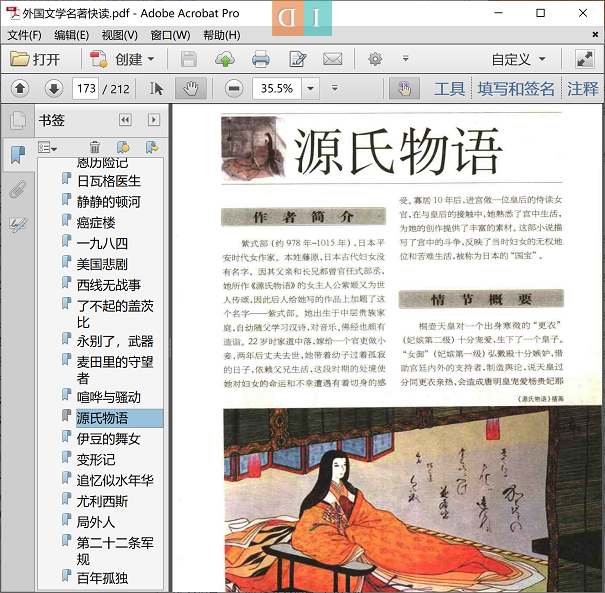
Task: Open the 注释 pane
Action: pos(583,89)
